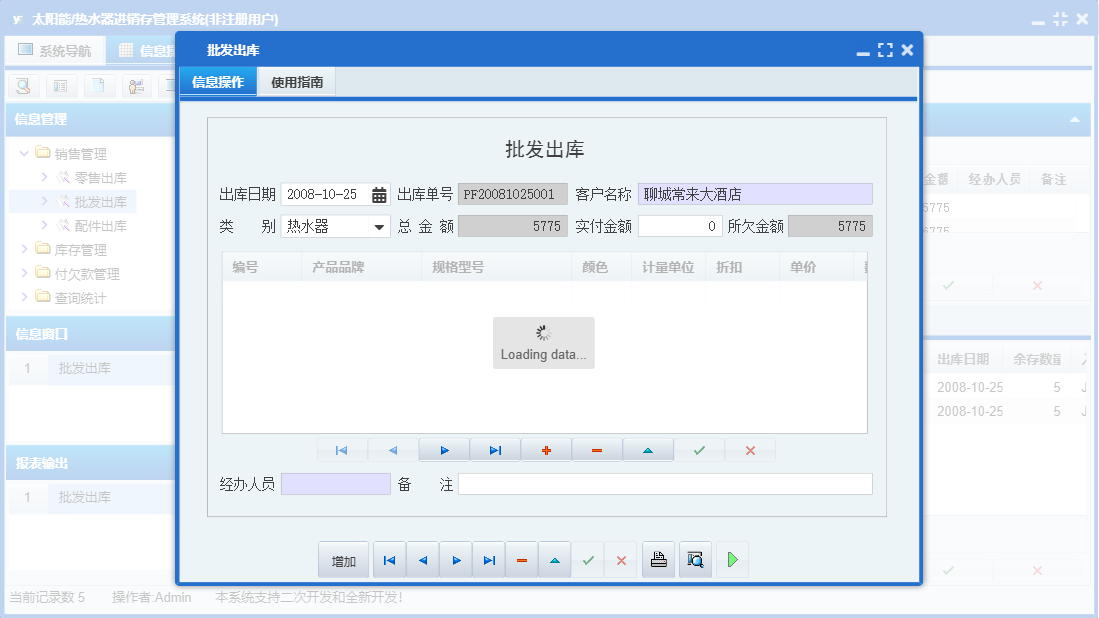Open the calendar picker beside 出库日期

pos(378,193)
